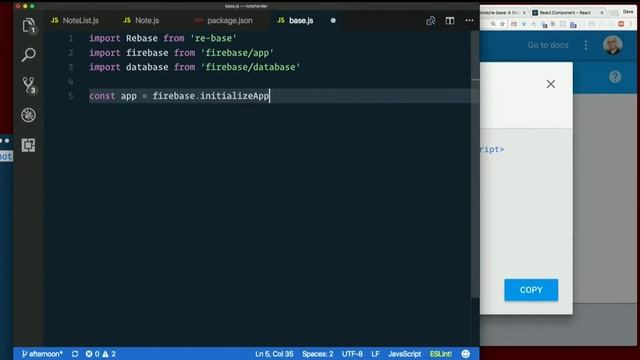Viewport: 640px width, 360px height.
Task: Click the red extension icon in browser toolbar
Action: [621, 24]
